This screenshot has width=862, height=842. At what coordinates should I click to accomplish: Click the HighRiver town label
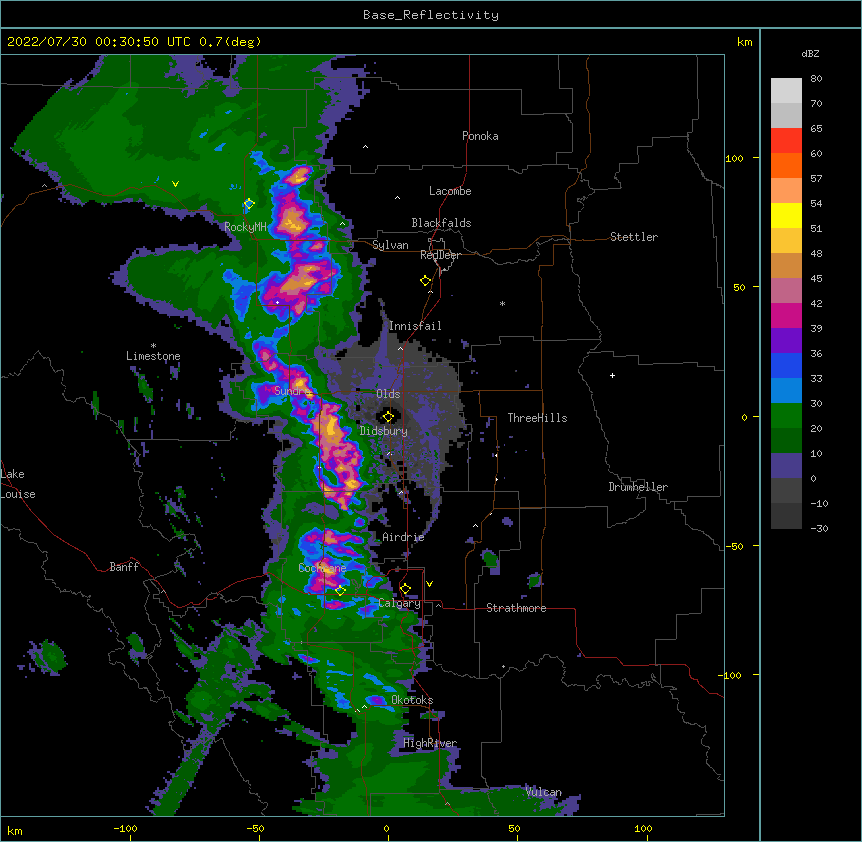(x=430, y=743)
